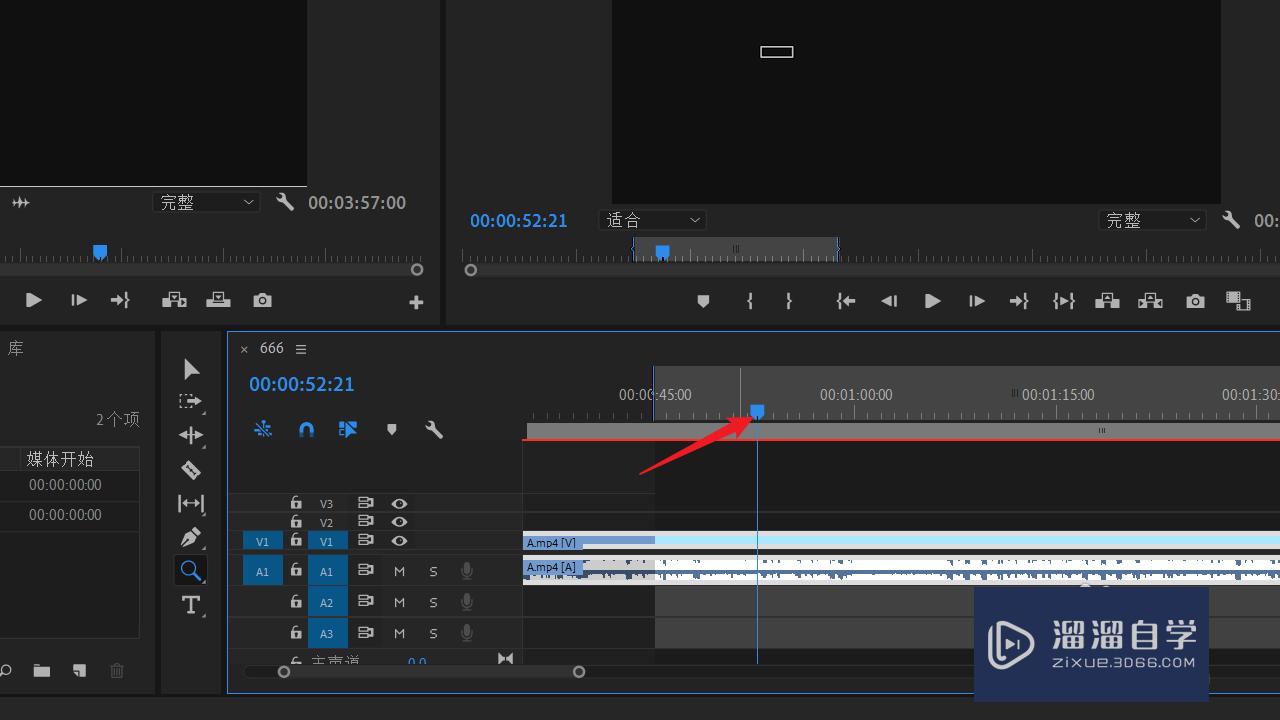
Task: Click the blue playhead in timeline ruler
Action: (757, 411)
